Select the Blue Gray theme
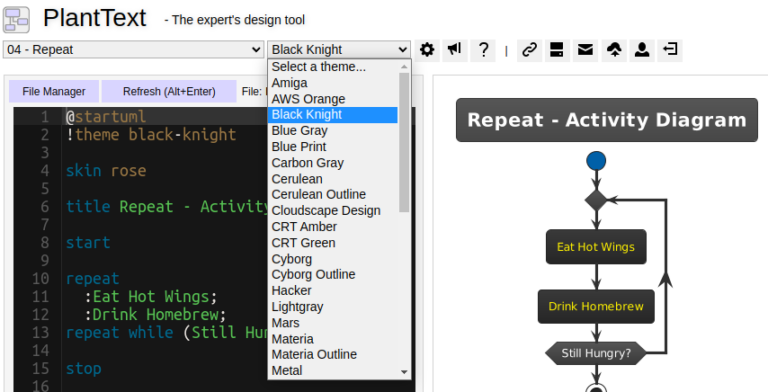 (x=333, y=131)
